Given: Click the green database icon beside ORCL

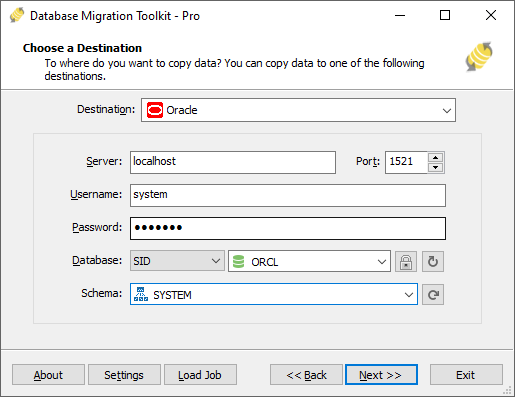Looking at the screenshot, I should coord(239,262).
